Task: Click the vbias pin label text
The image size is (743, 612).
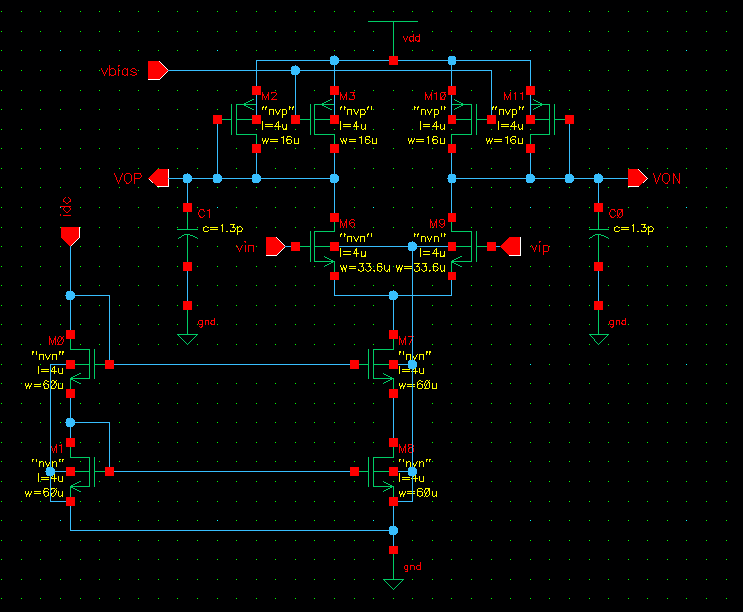Action: (x=119, y=71)
